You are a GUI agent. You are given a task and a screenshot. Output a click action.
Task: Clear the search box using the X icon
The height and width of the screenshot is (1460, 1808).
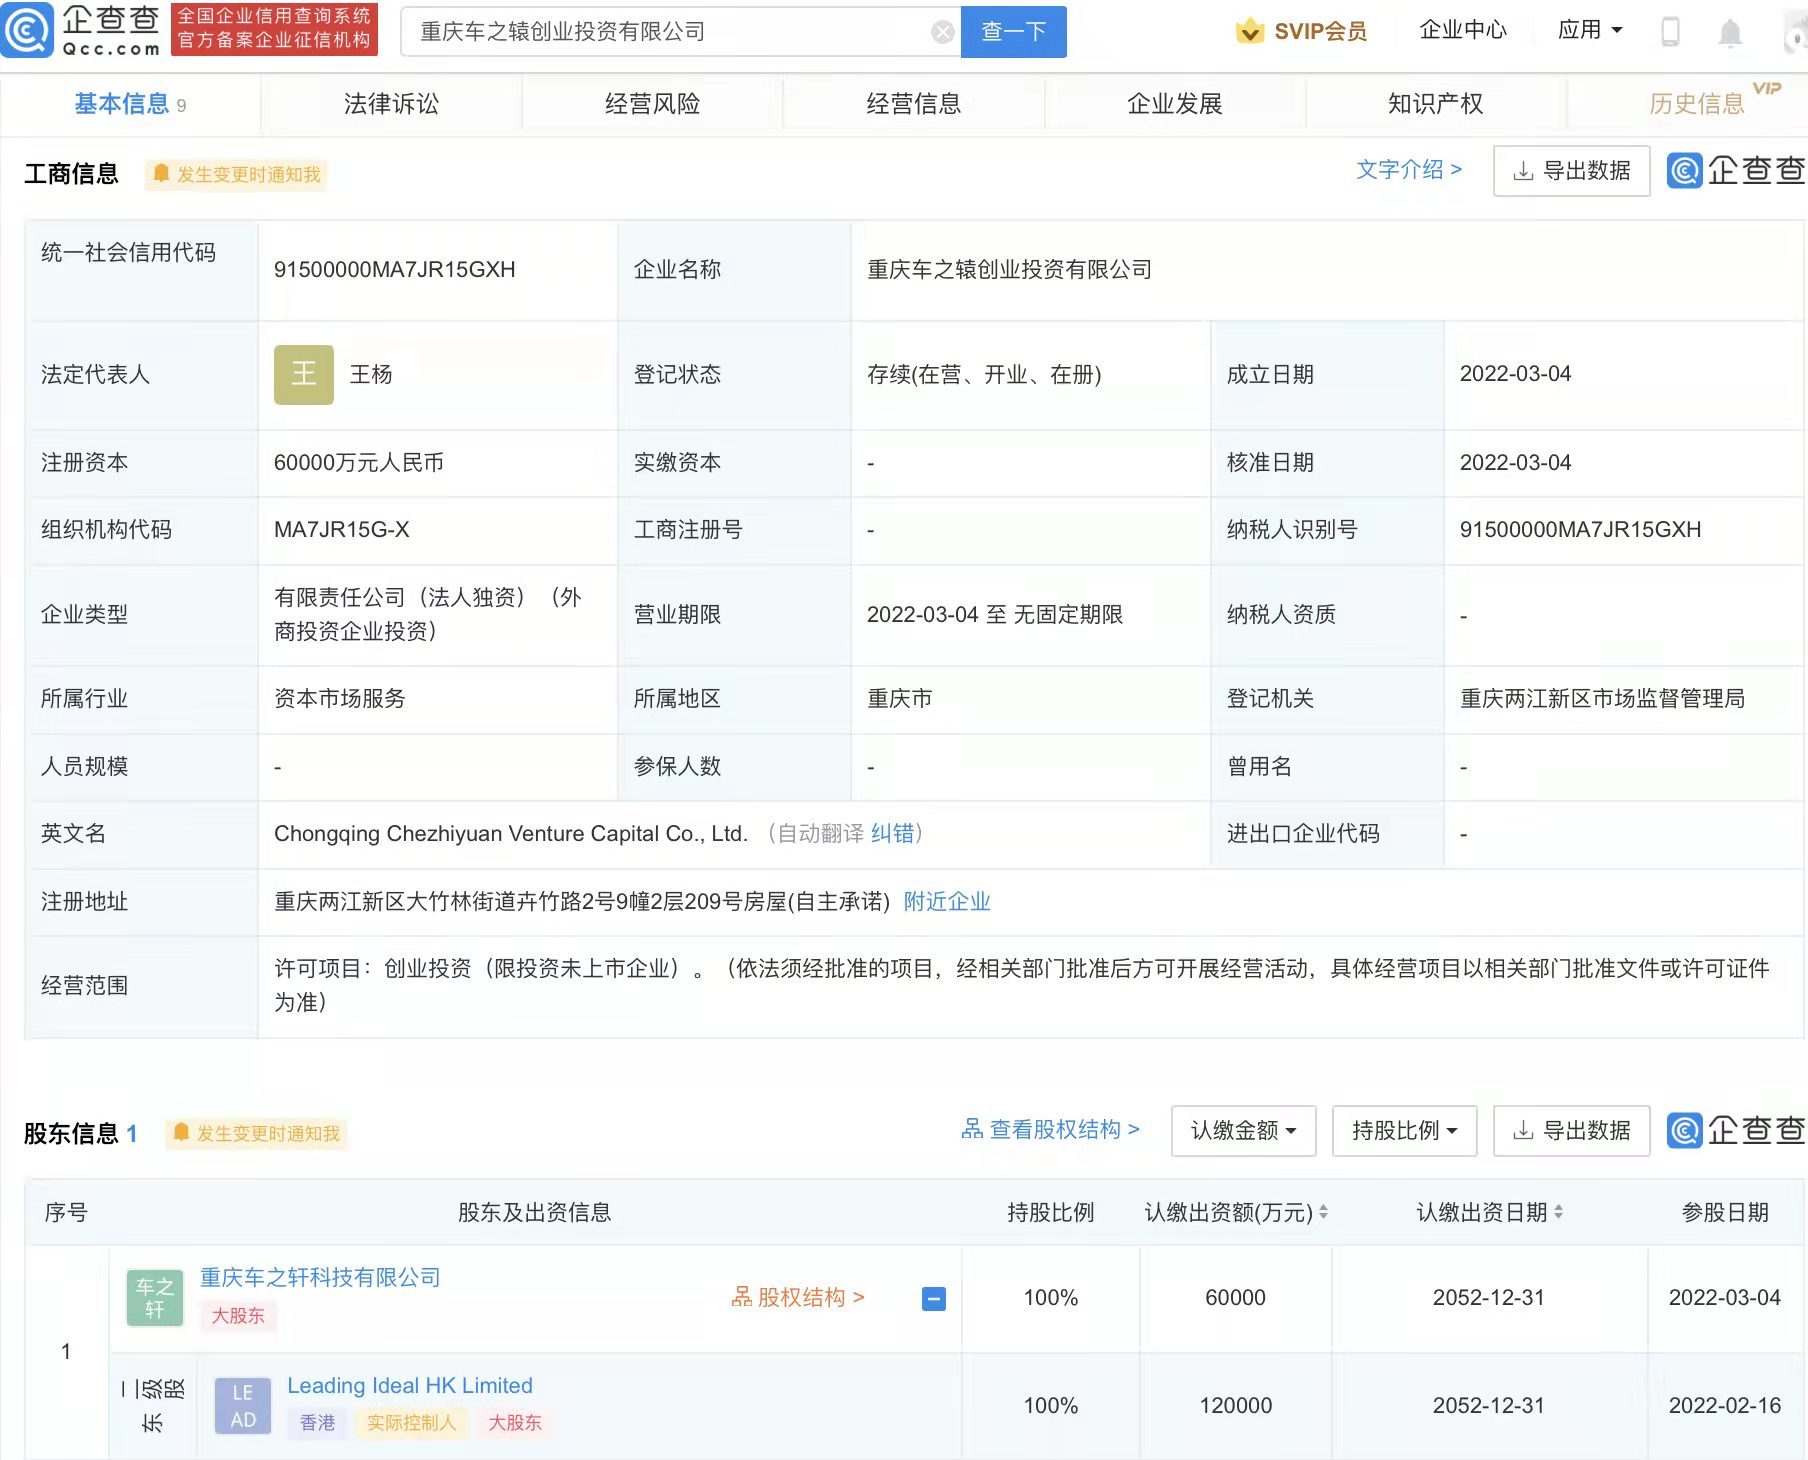tap(941, 31)
